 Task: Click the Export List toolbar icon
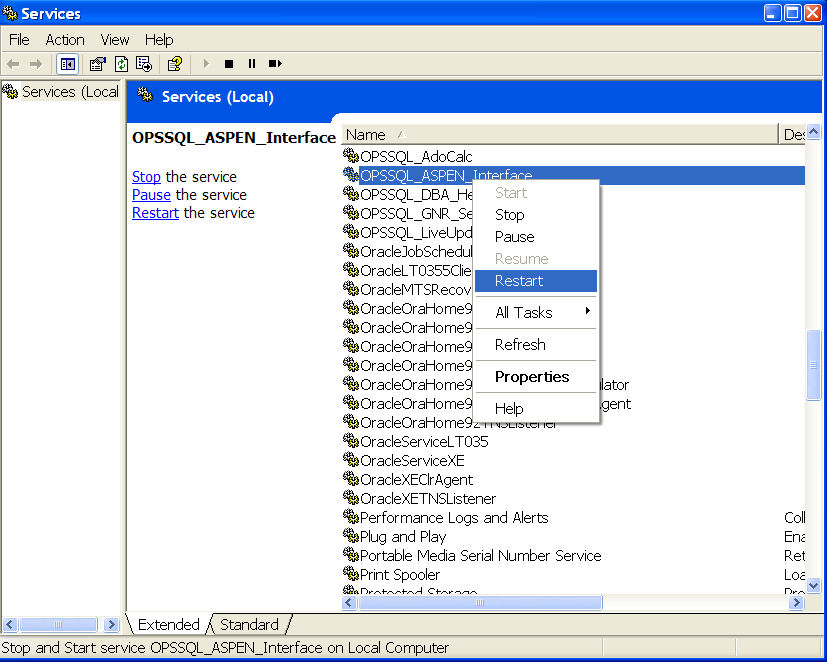point(144,64)
